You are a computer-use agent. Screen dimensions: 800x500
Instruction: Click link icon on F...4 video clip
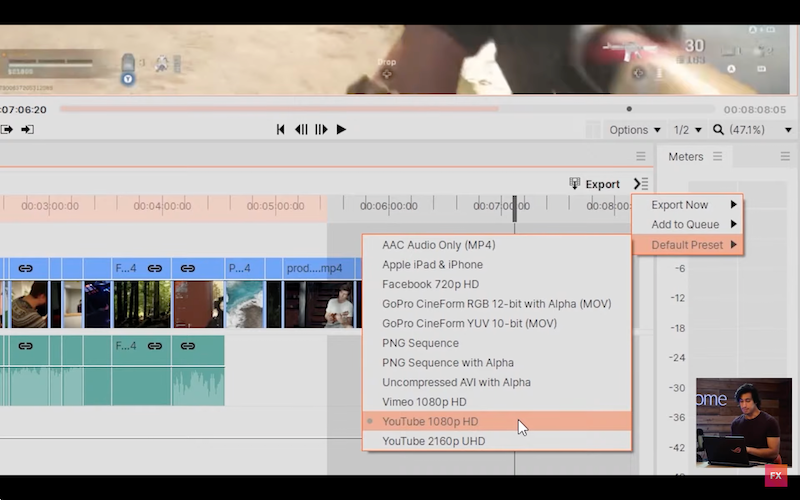(x=155, y=268)
